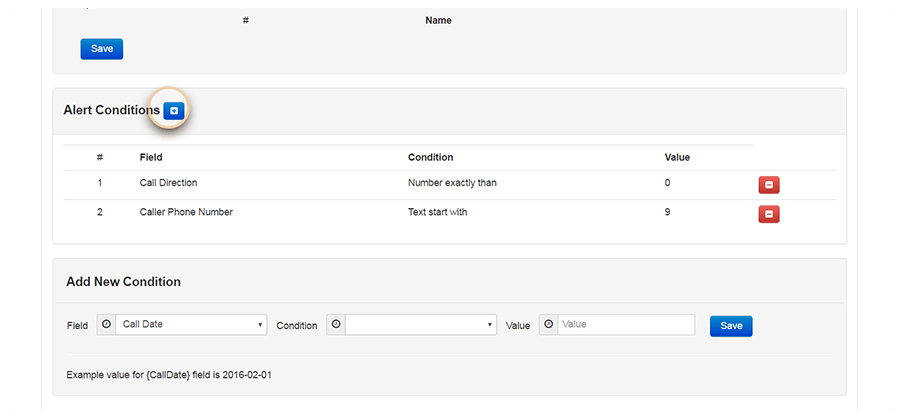Remove the Call Direction condition row

pos(768,185)
